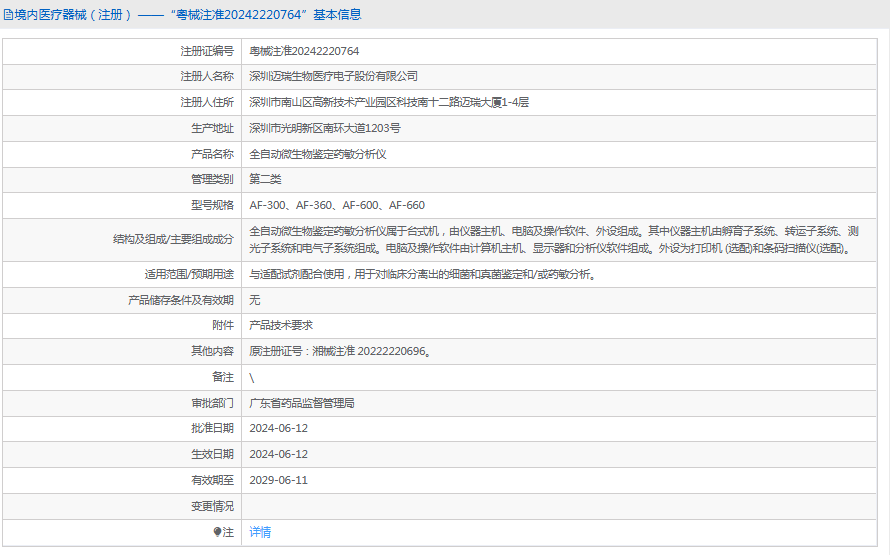Click the 产品名称 label
The height and width of the screenshot is (555, 892).
pos(212,154)
